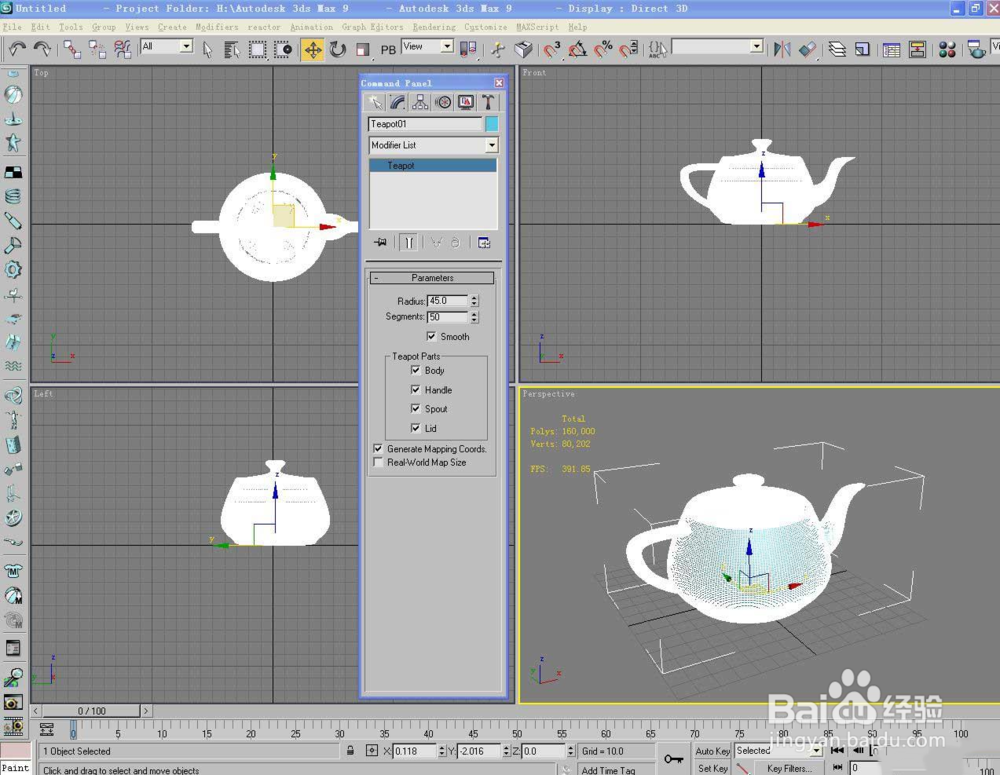The height and width of the screenshot is (775, 1000).
Task: Toggle Absolute/Offset transform type-in mode
Action: click(x=372, y=751)
